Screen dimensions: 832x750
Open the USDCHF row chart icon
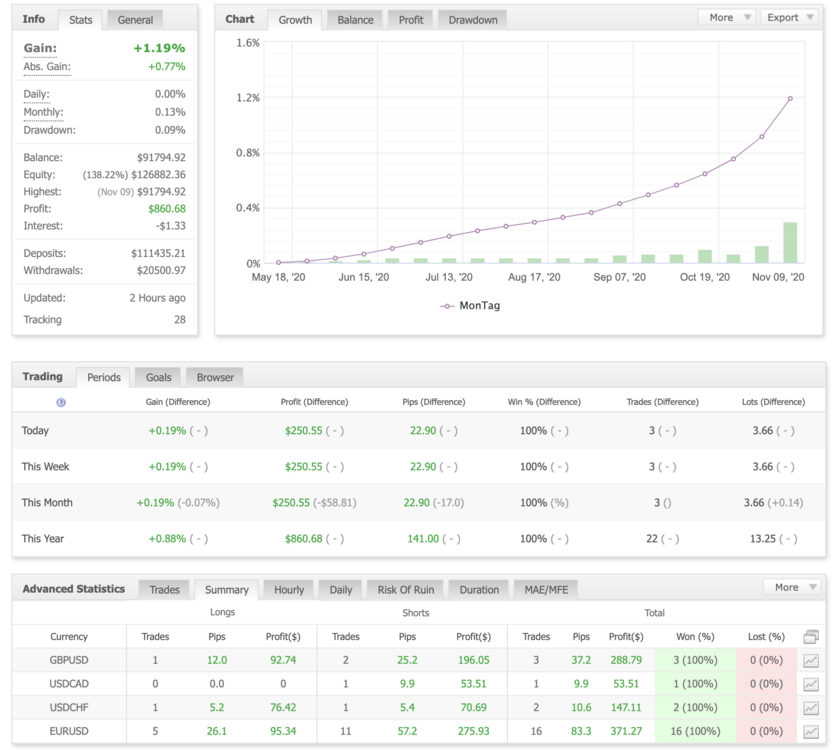810,708
